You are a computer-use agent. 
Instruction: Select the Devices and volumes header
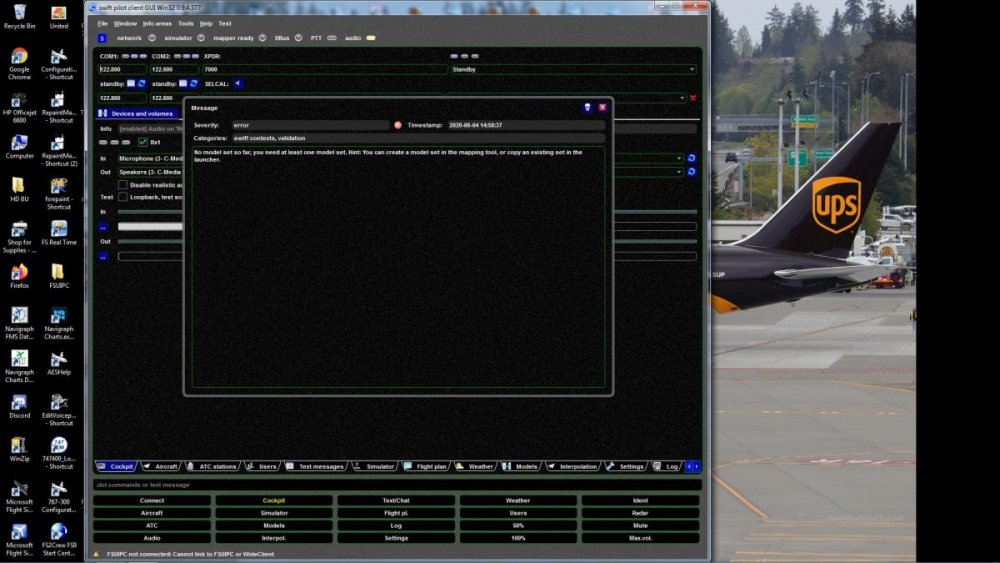click(x=136, y=113)
